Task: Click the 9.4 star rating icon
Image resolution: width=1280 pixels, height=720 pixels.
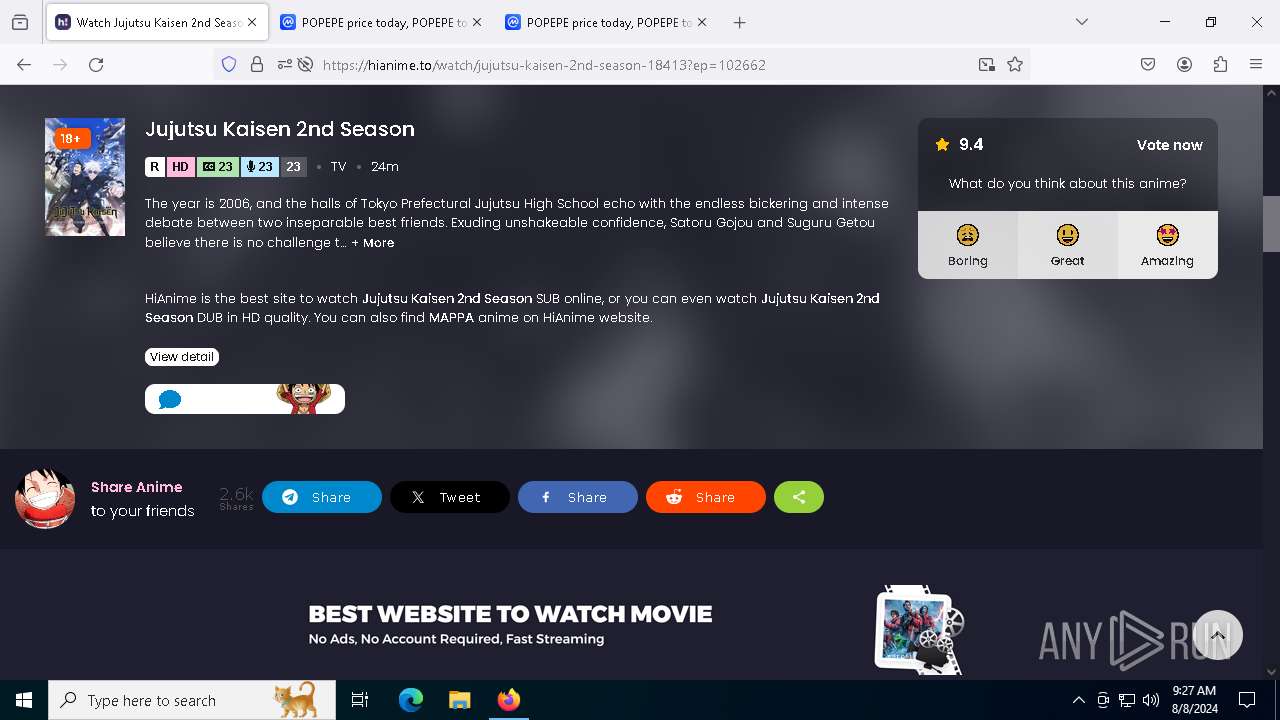Action: [x=942, y=145]
